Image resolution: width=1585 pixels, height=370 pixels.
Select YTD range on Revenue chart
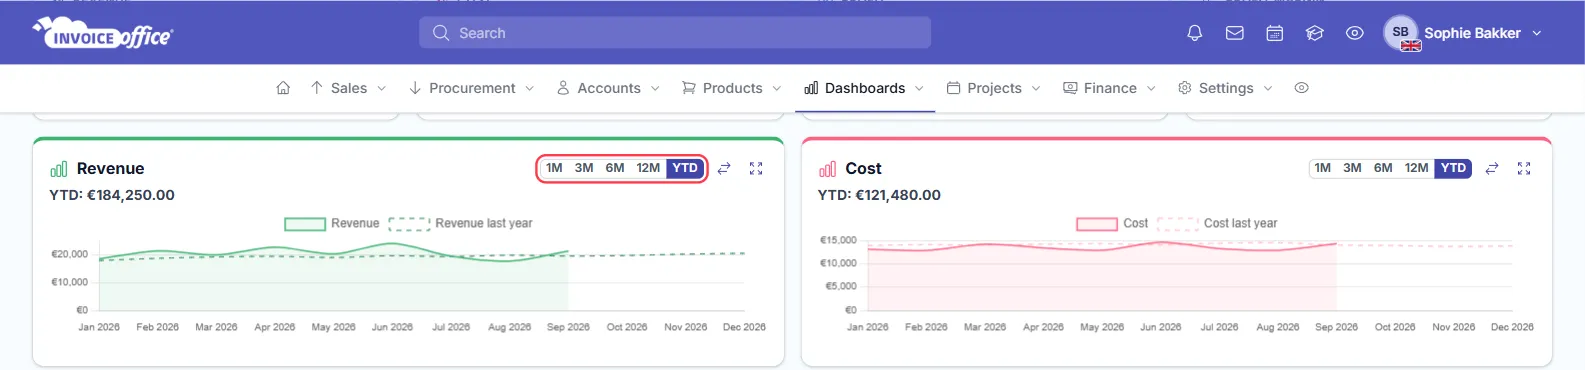tap(685, 168)
